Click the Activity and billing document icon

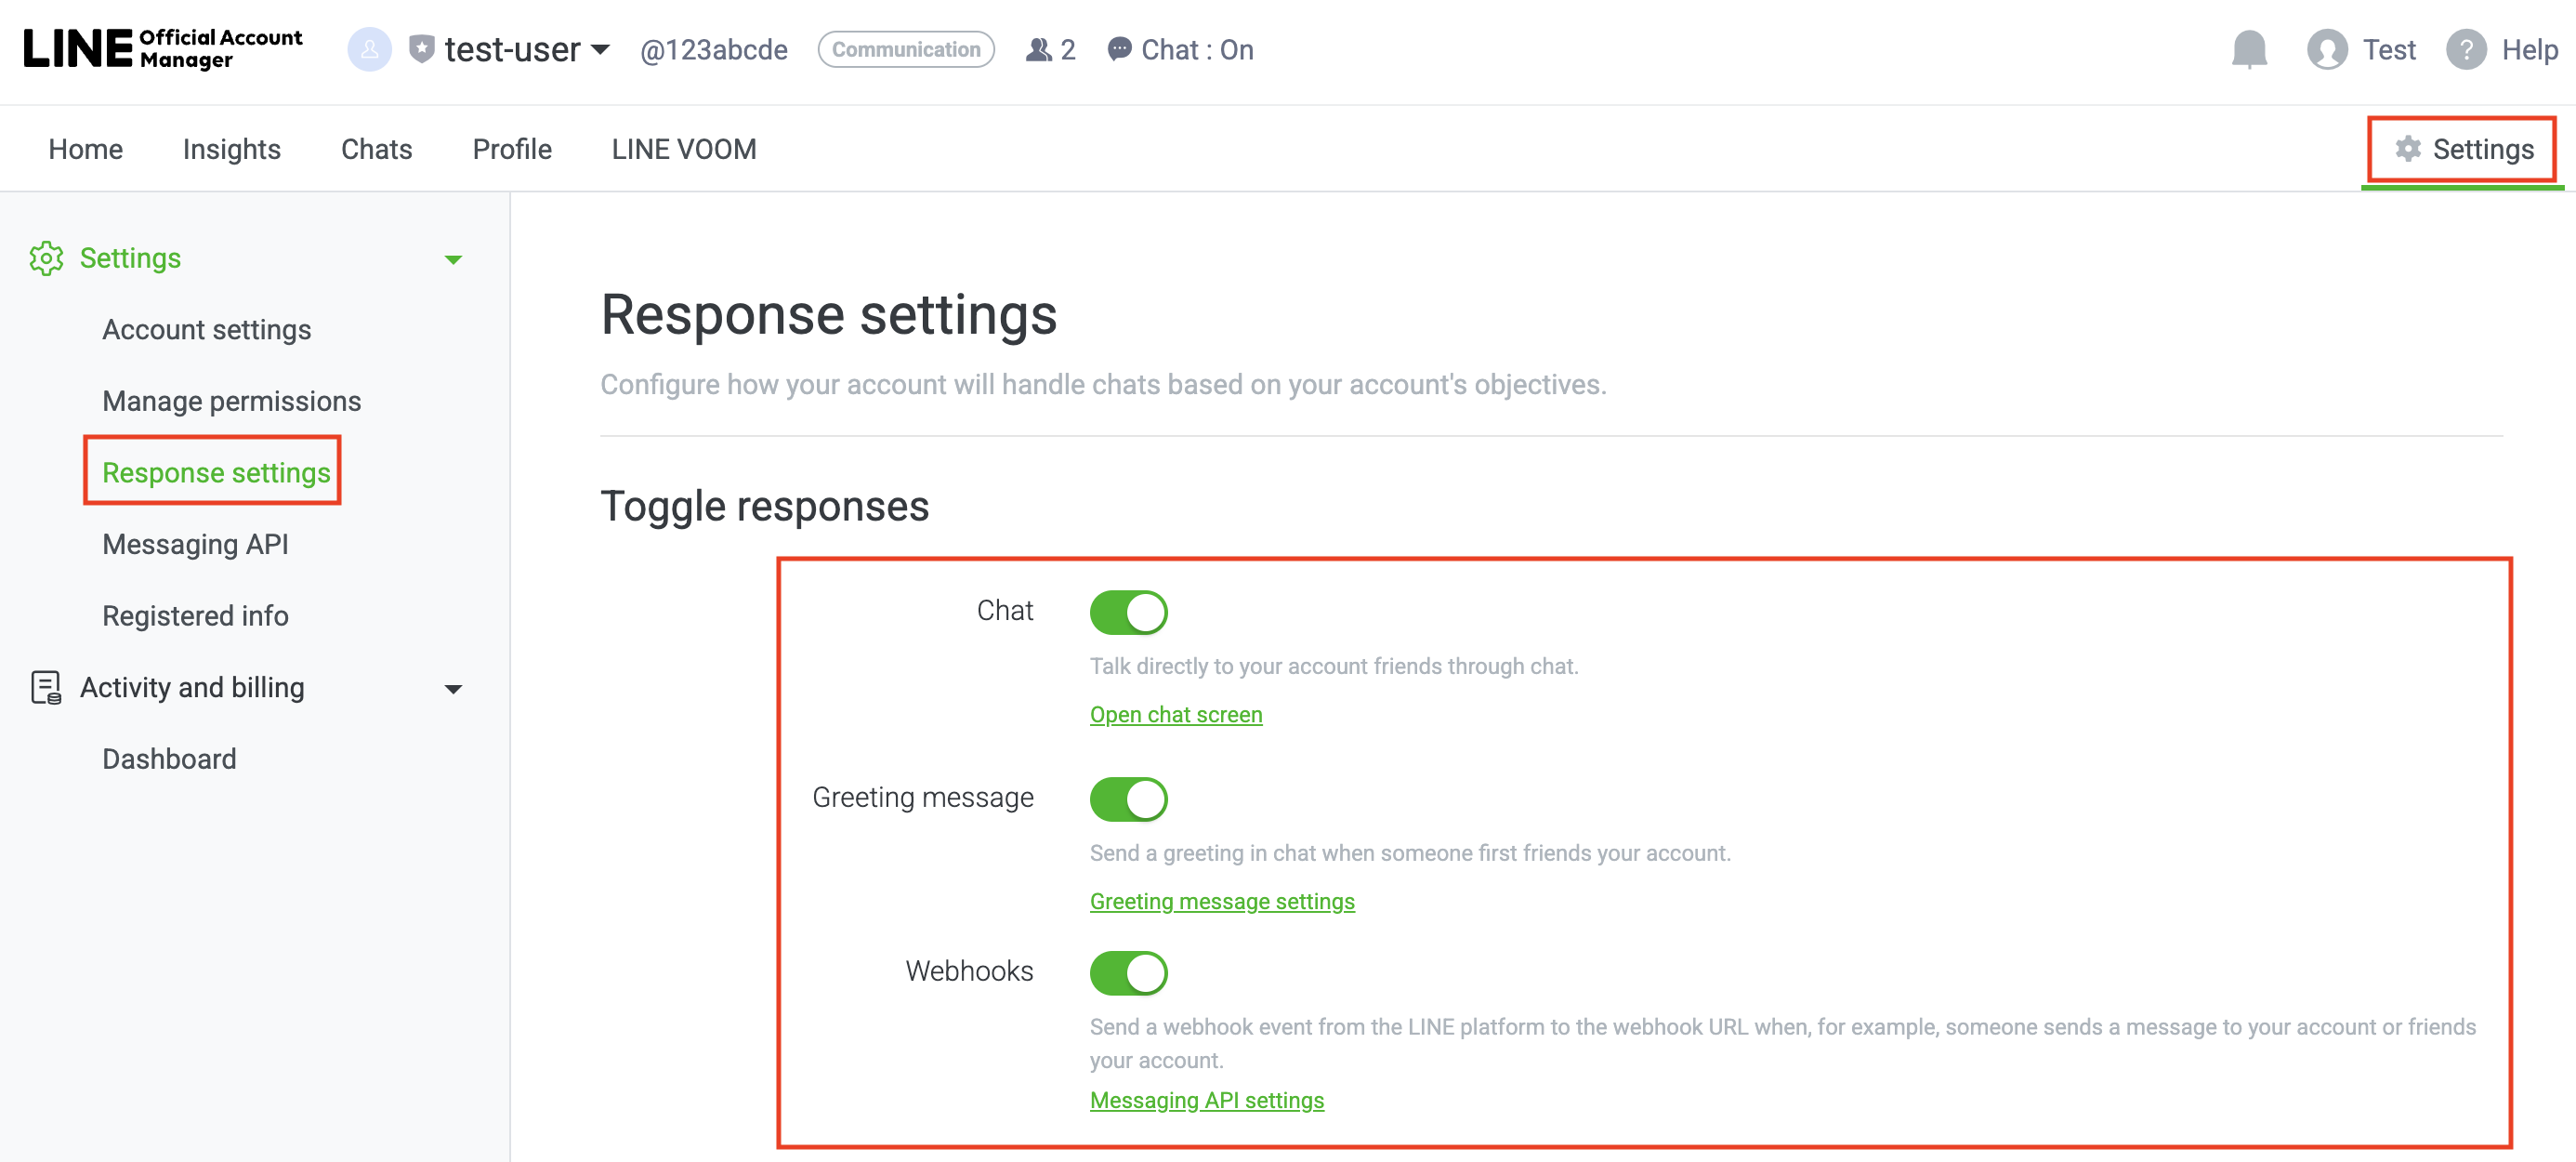coord(46,688)
